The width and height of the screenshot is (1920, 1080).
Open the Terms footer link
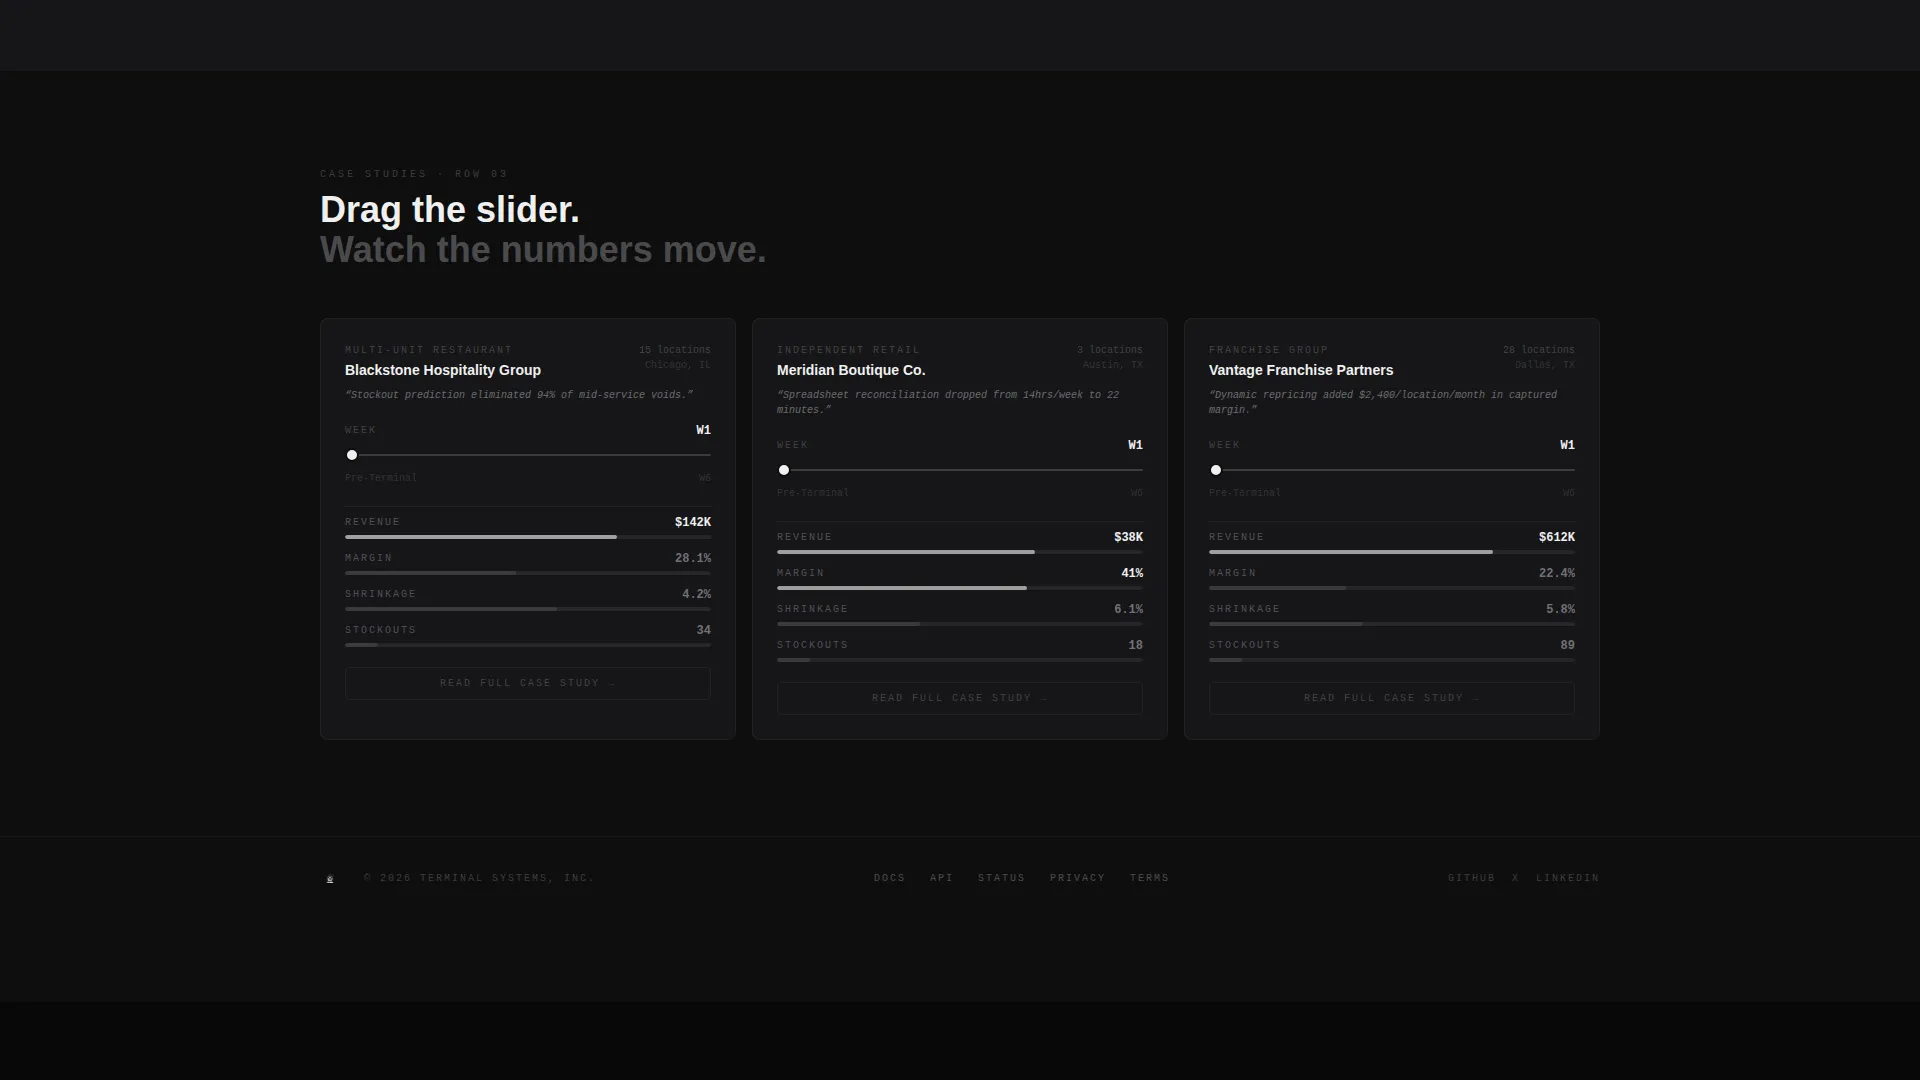[x=1149, y=878]
